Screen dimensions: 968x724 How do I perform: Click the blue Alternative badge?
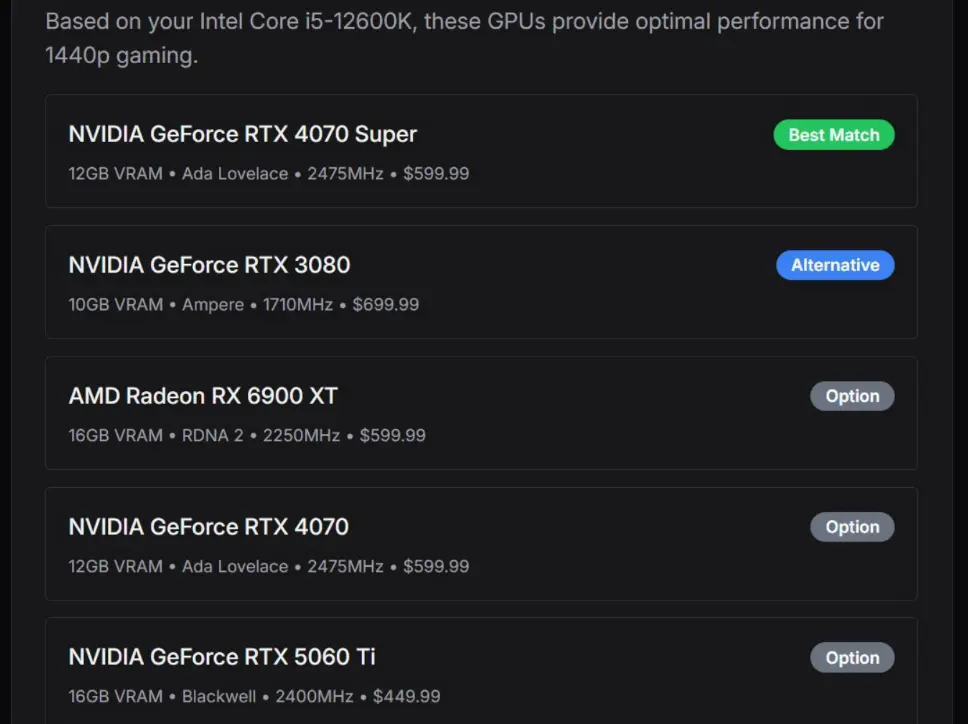[x=835, y=265]
